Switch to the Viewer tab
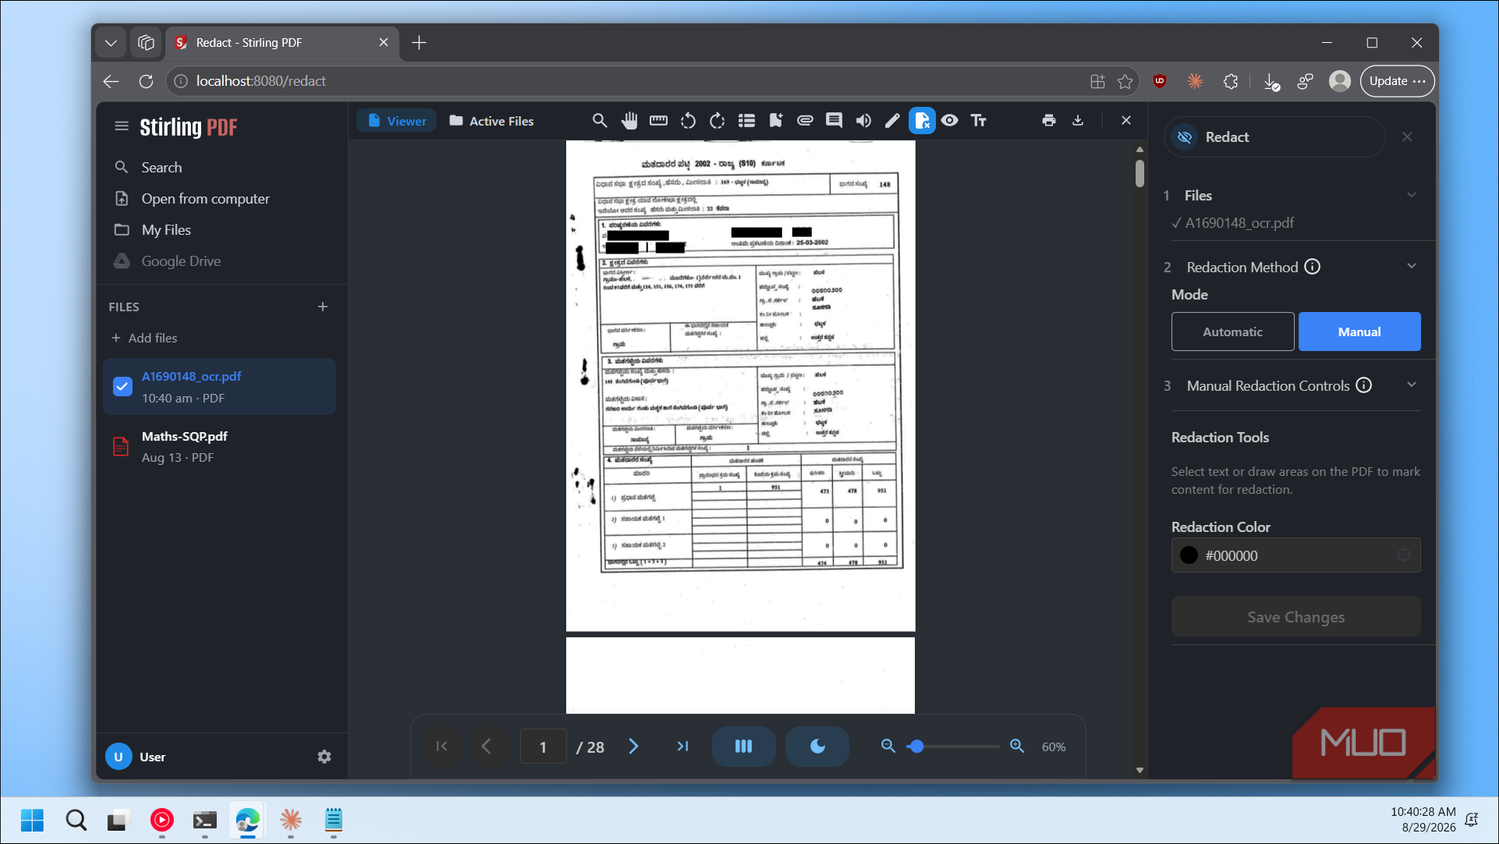Screen dimensions: 1499x844 [x=397, y=121]
